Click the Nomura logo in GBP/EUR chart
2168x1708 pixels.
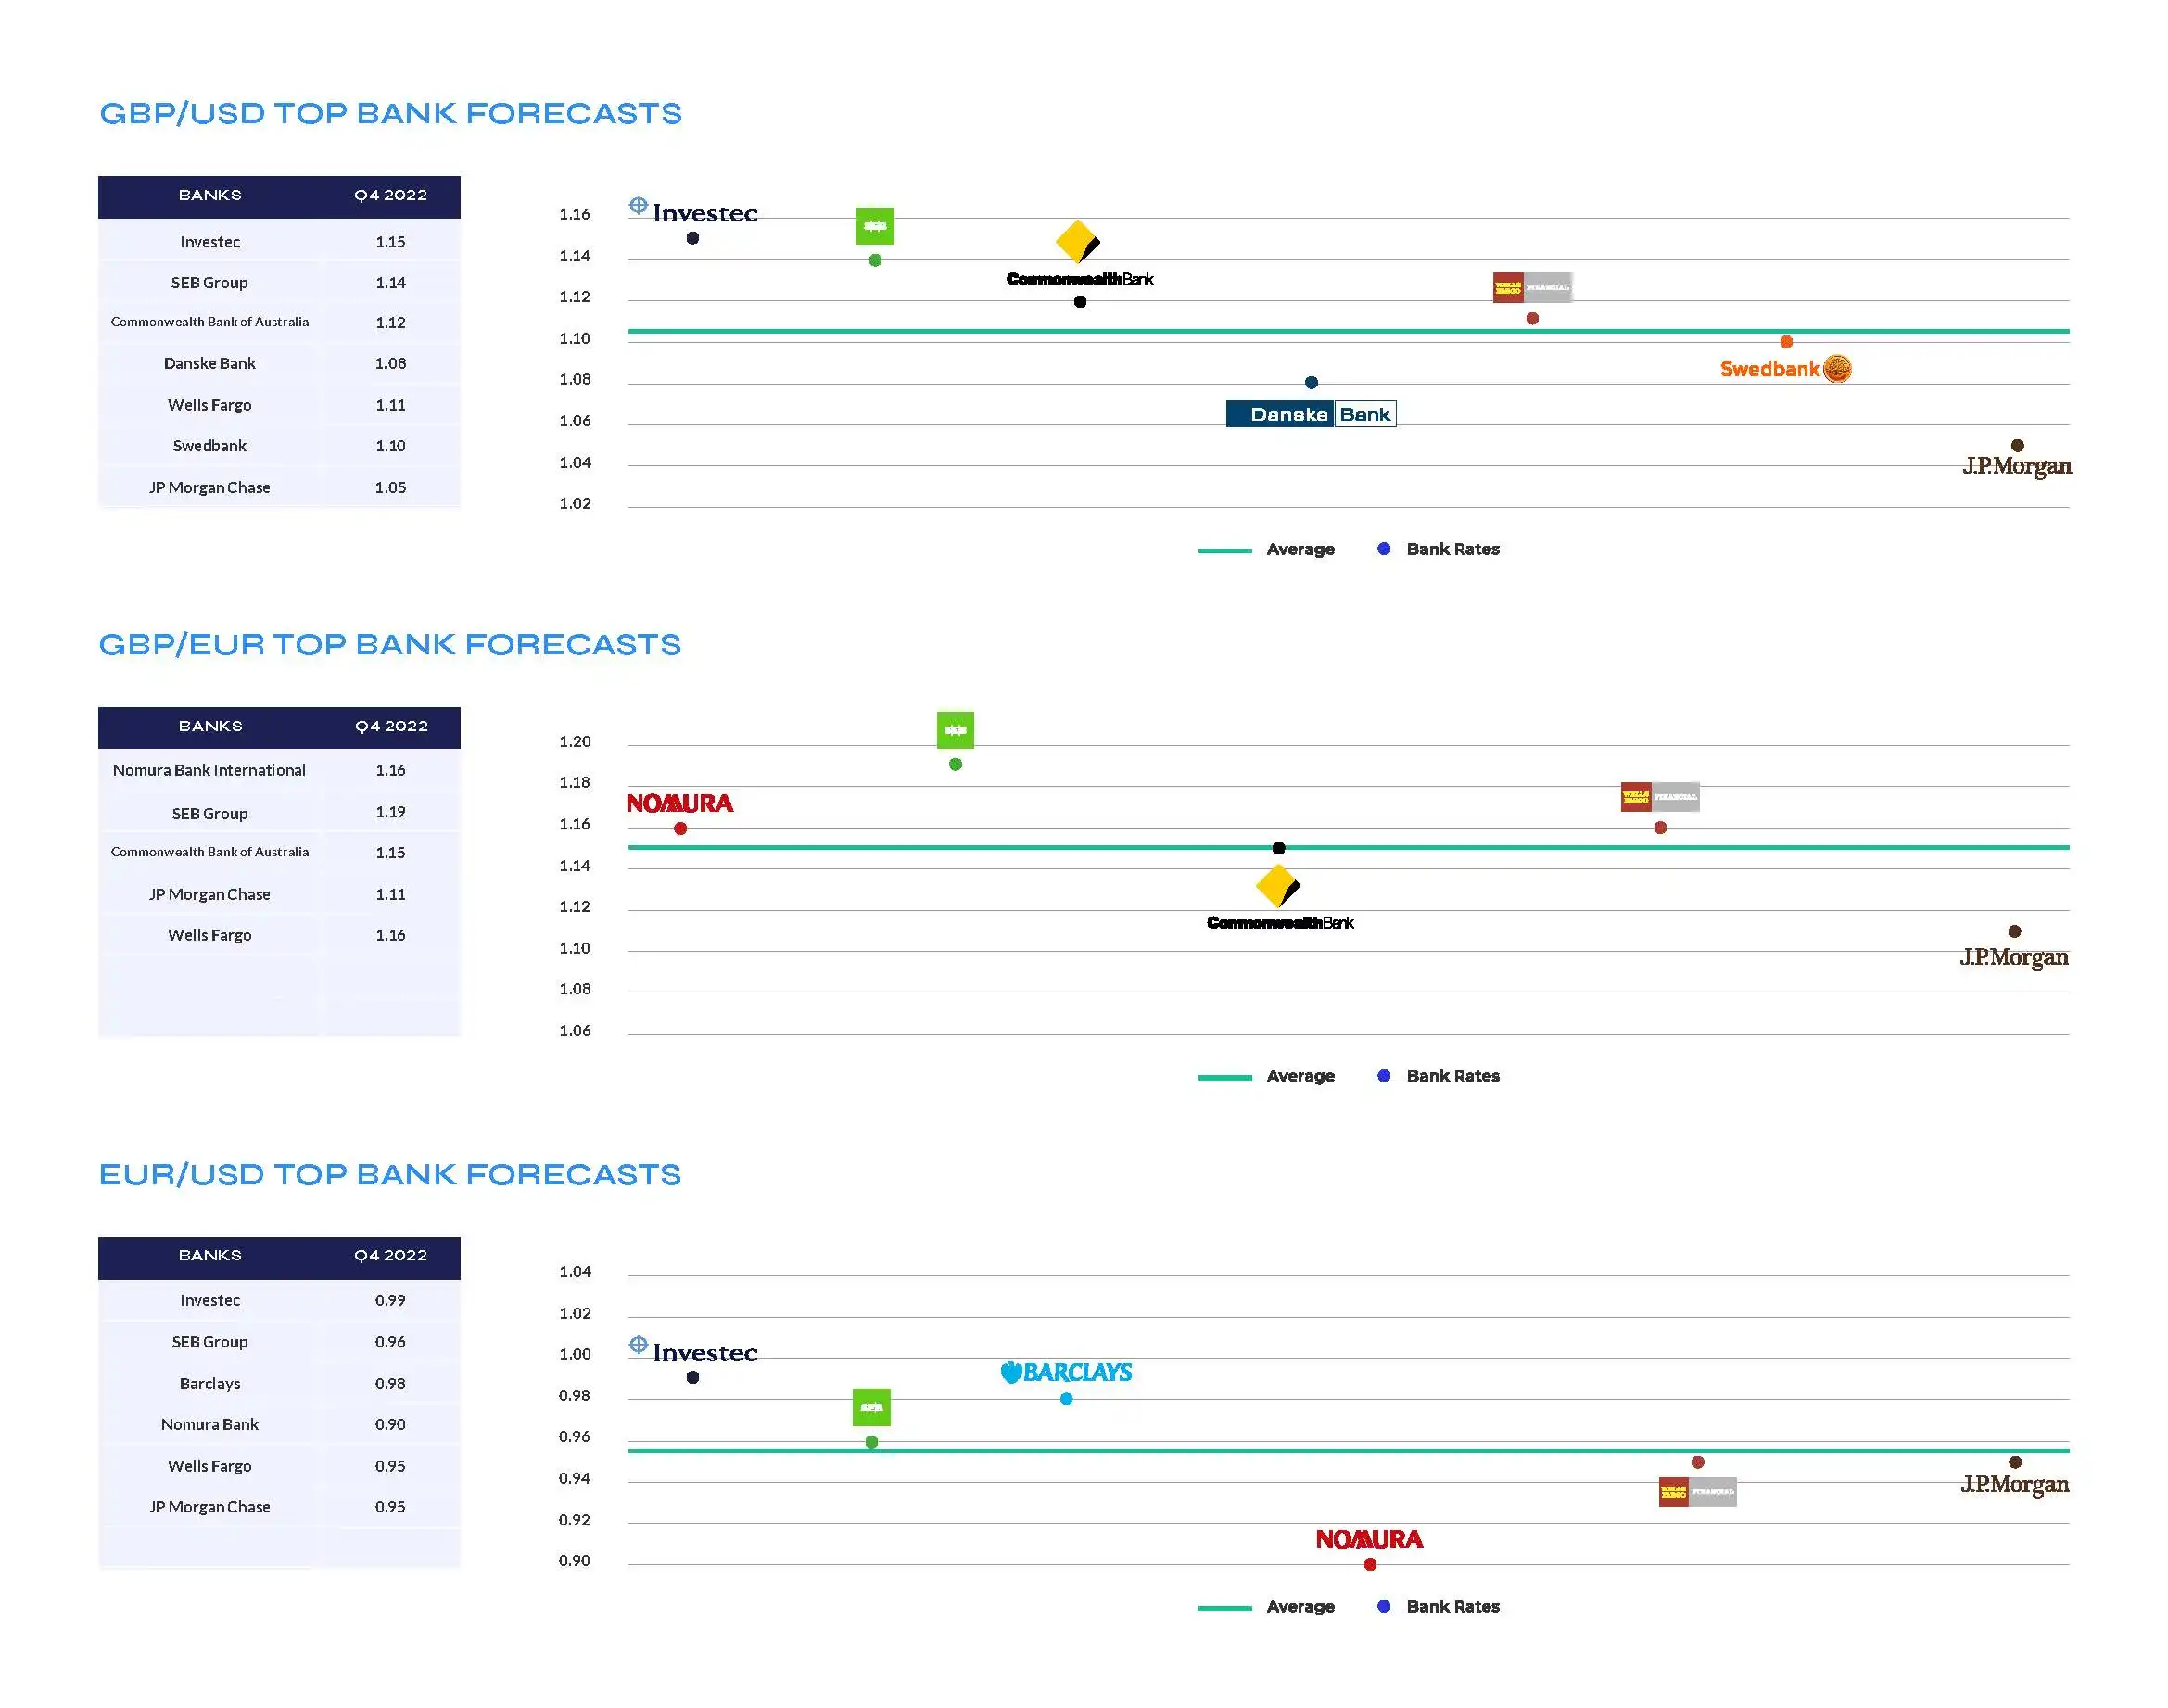(x=680, y=803)
